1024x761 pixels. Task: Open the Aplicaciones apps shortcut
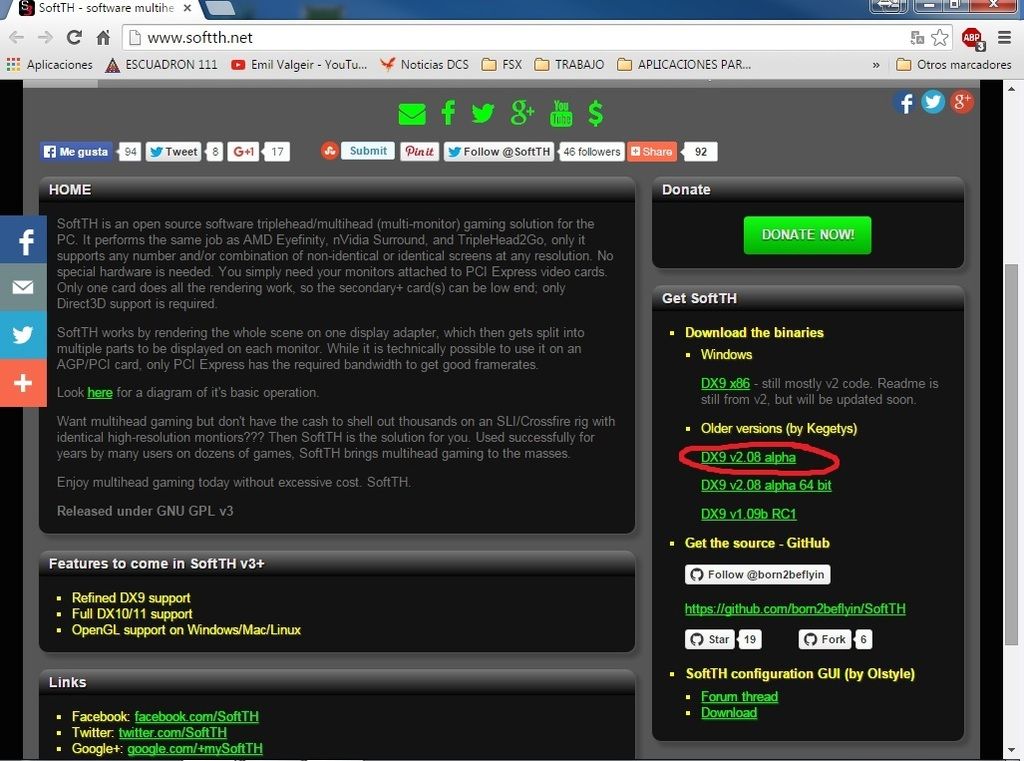point(50,65)
